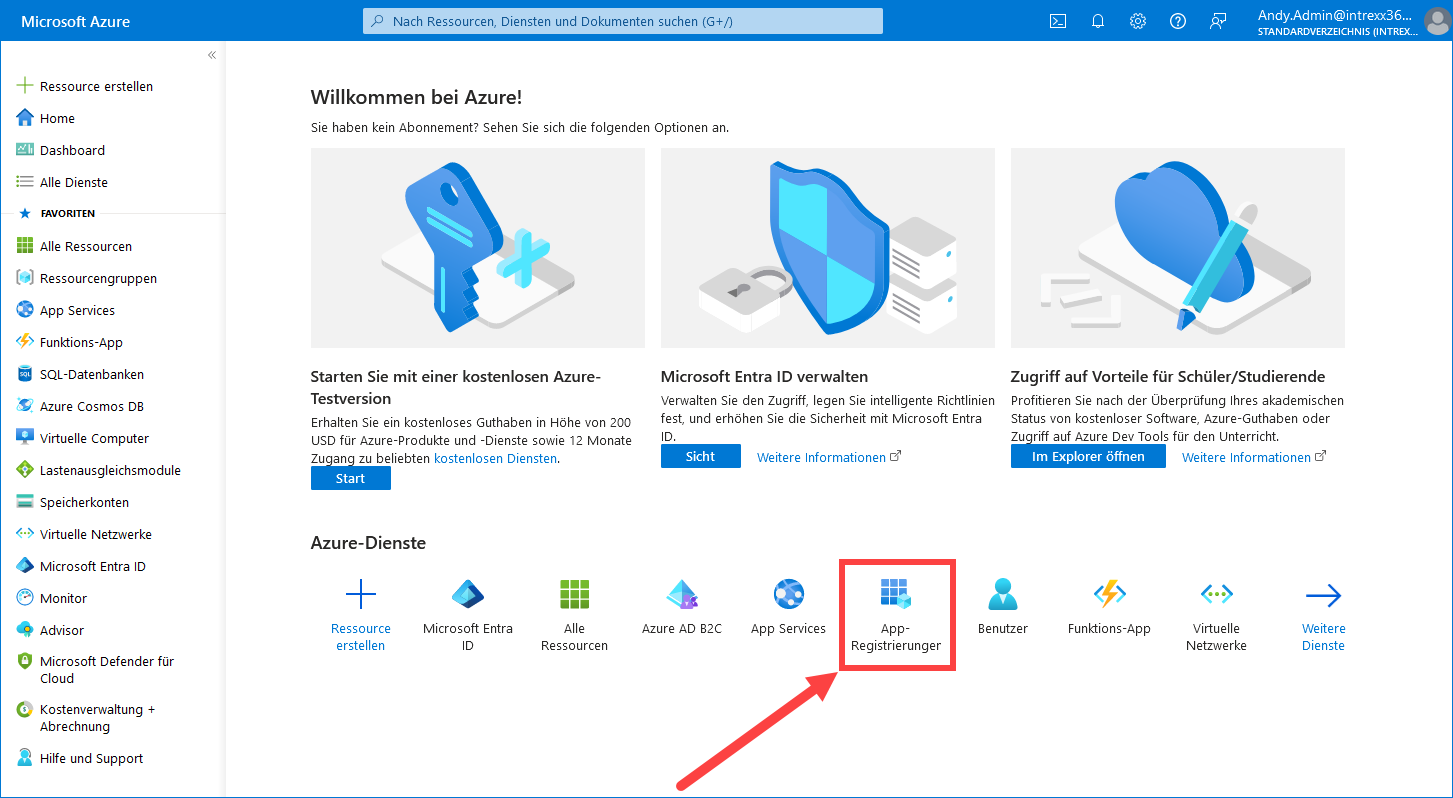Click the Speicherkonten icon
The width and height of the screenshot is (1453, 798).
(25, 502)
